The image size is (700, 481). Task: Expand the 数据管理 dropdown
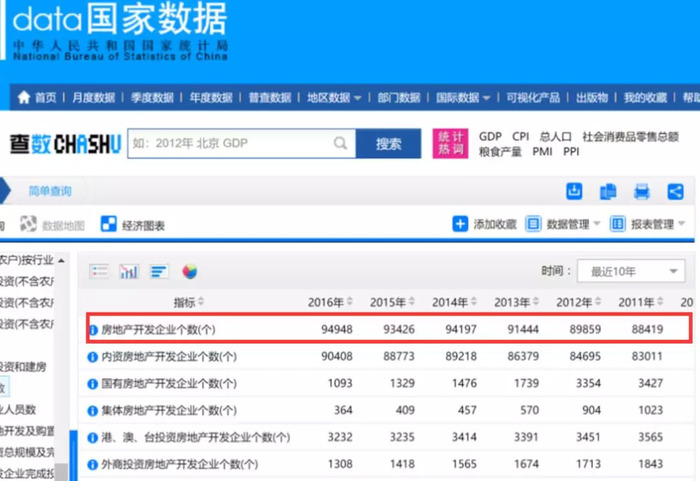(x=562, y=224)
